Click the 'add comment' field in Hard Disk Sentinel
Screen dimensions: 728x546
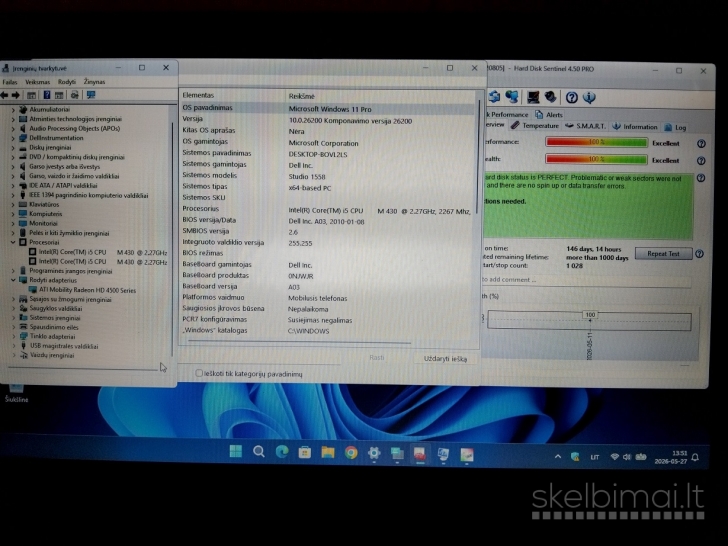click(x=586, y=280)
